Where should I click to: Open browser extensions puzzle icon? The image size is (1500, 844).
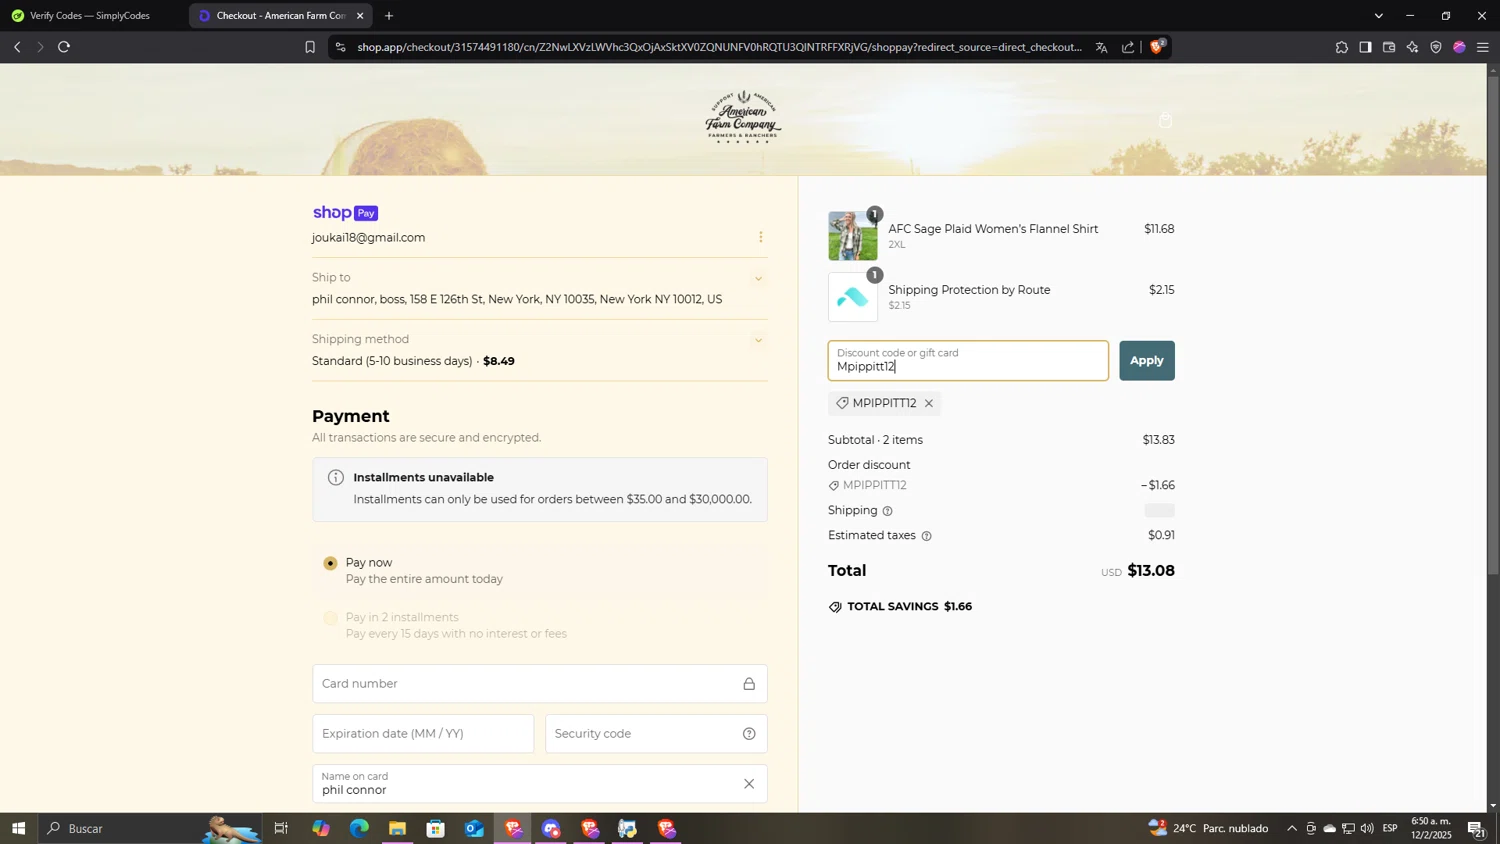(x=1341, y=47)
